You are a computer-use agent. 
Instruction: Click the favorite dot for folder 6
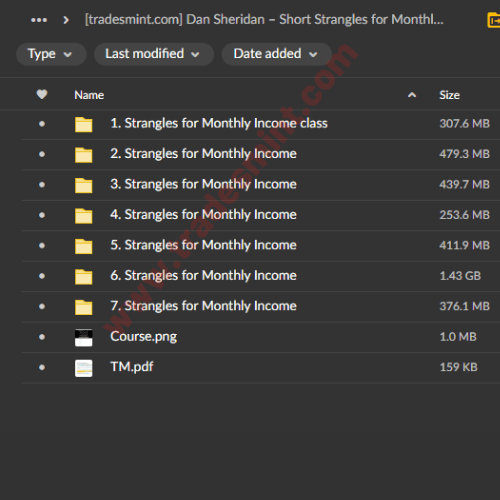click(42, 276)
